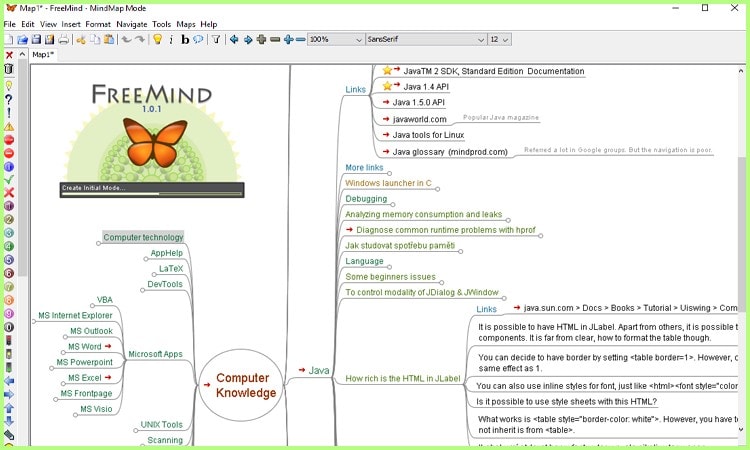
Task: Click the scissors cut icon
Action: 81,39
